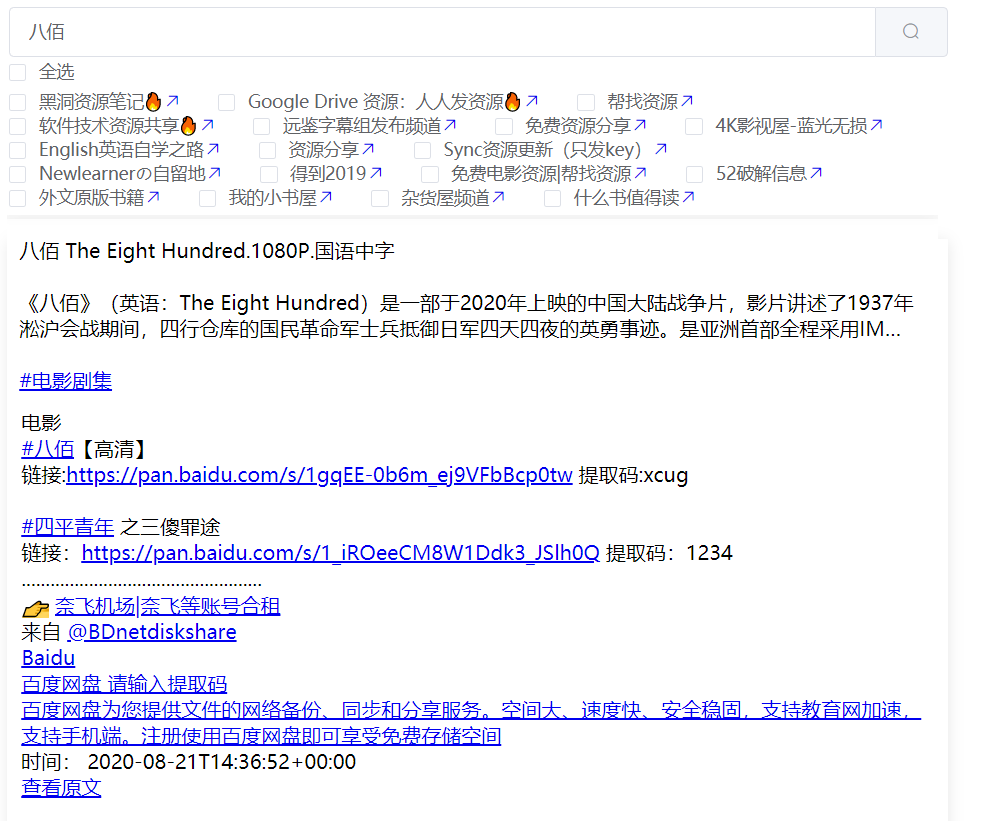990x821 pixels.
Task: Check the 帮找资源 channel checkbox
Action: [x=586, y=102]
